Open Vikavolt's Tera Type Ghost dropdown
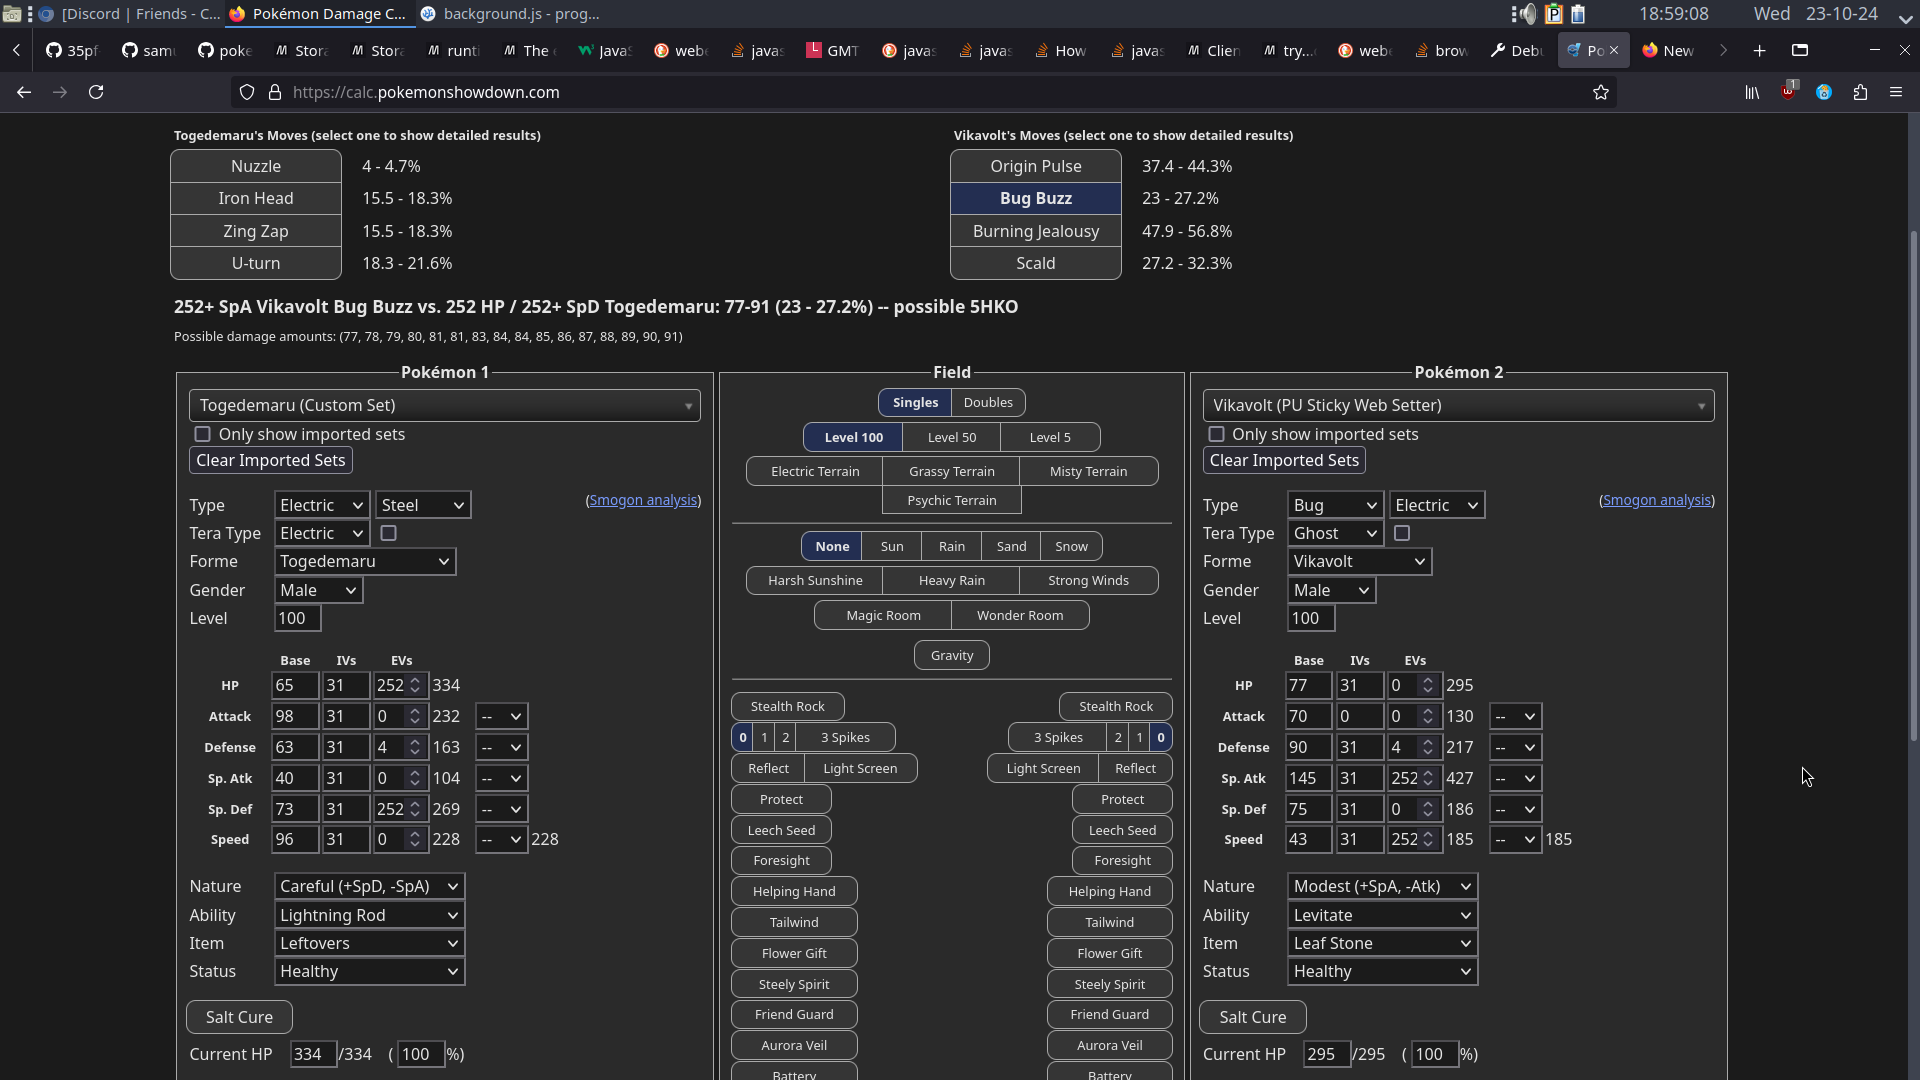The image size is (1920, 1080). [1336, 533]
